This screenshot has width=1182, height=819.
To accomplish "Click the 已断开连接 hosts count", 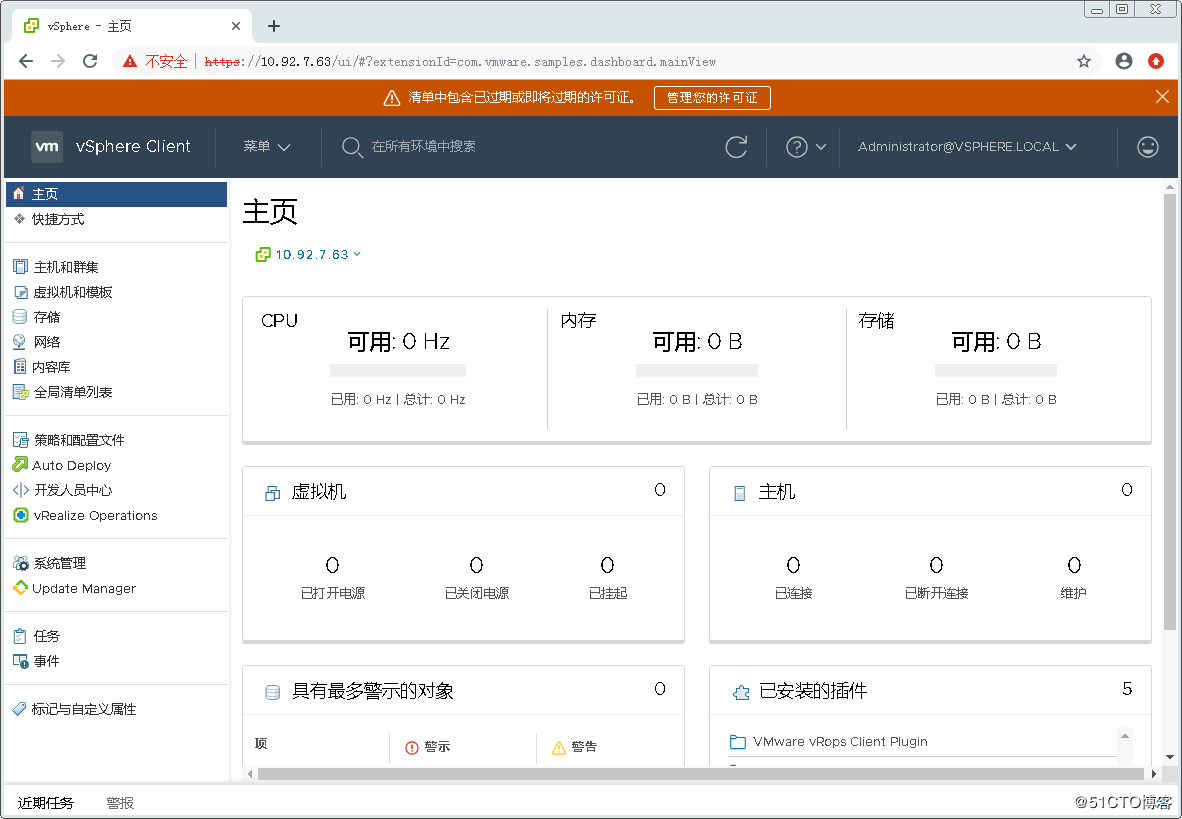I will pyautogui.click(x=936, y=565).
